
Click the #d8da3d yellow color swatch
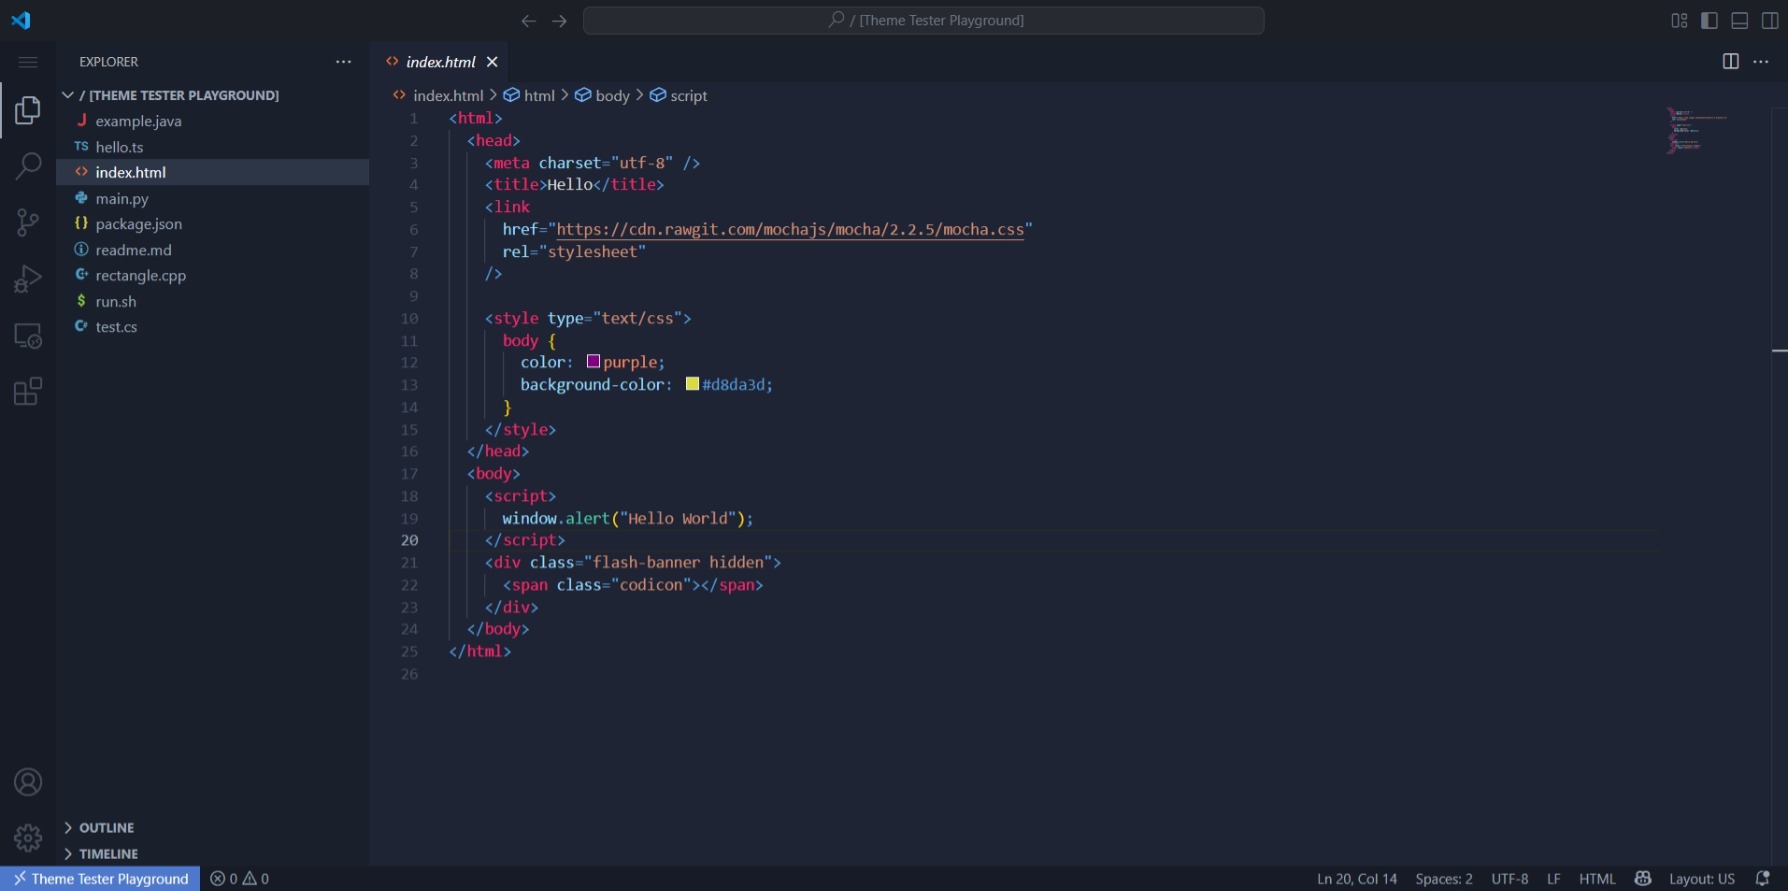692,384
